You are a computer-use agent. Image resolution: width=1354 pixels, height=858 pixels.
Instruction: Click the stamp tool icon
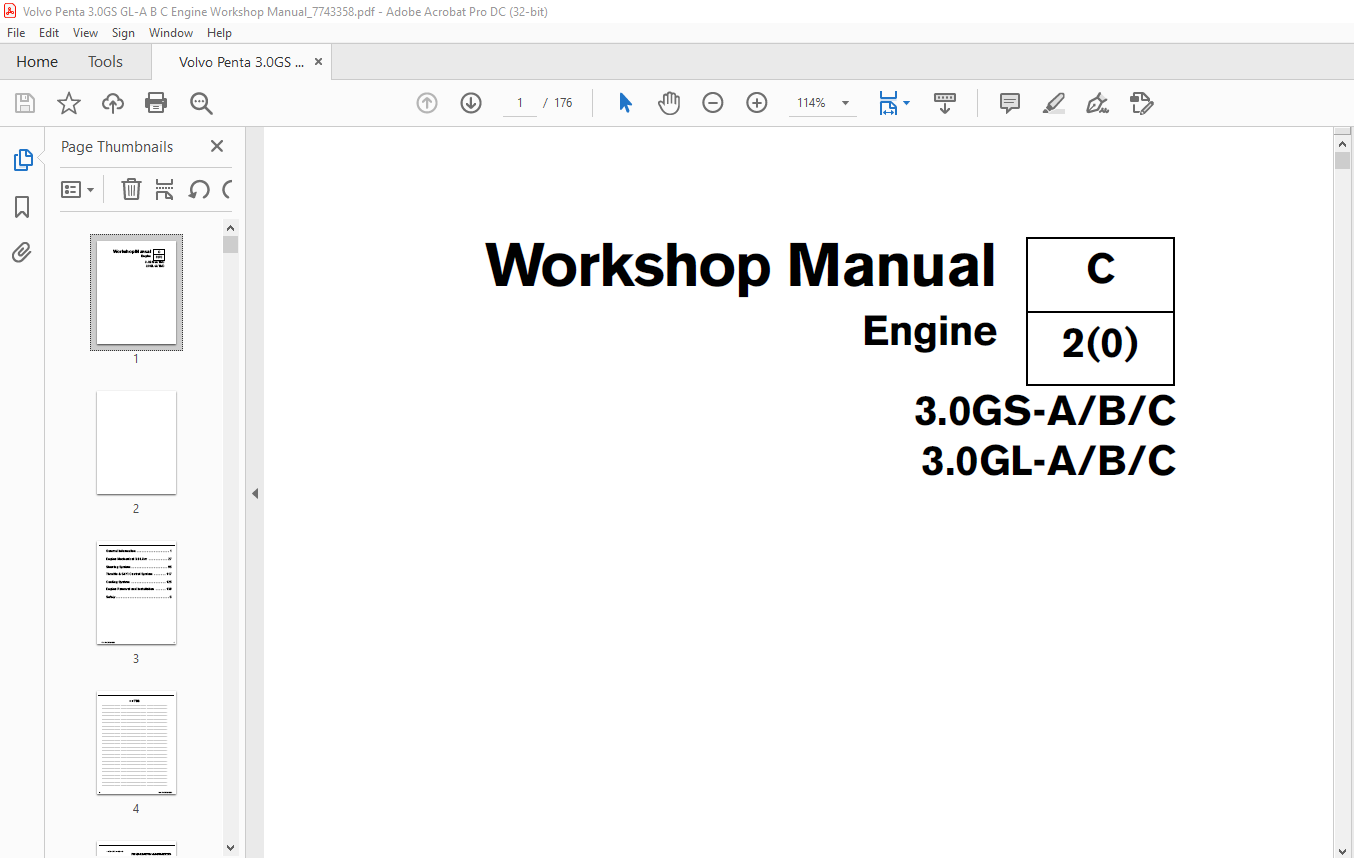point(1141,103)
